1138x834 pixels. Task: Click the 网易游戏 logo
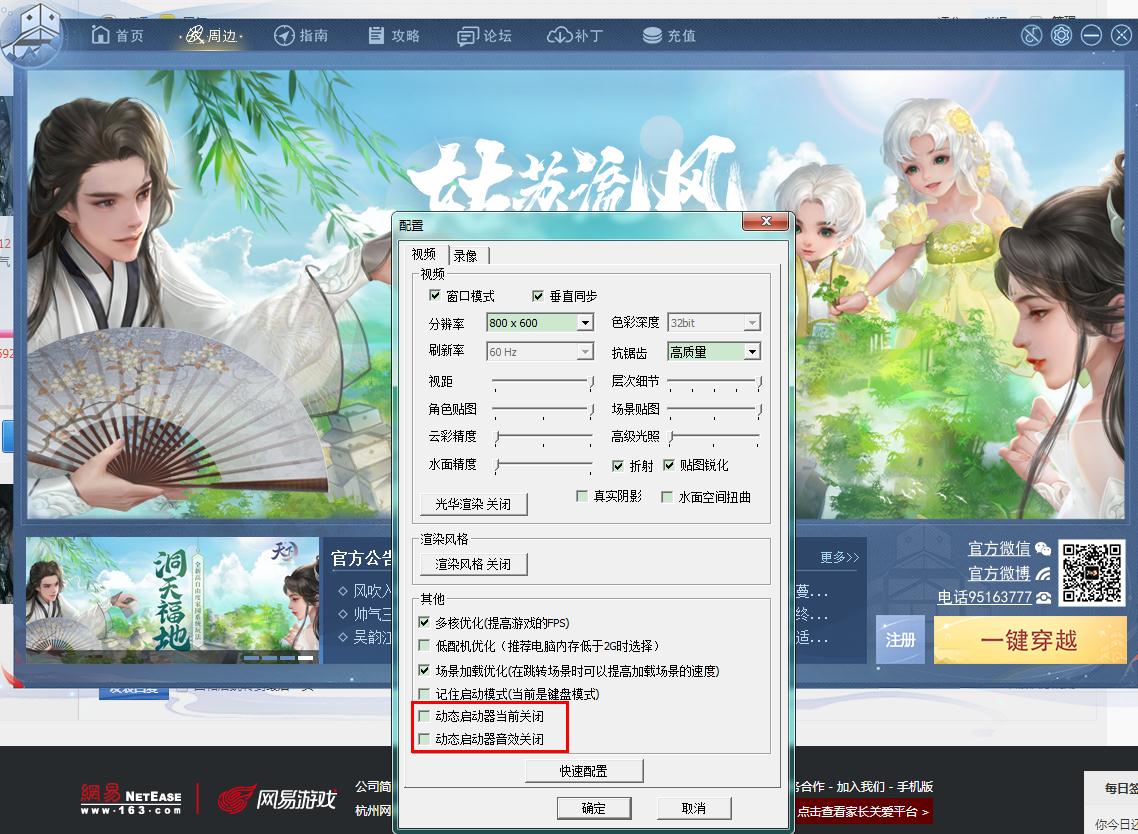point(277,800)
